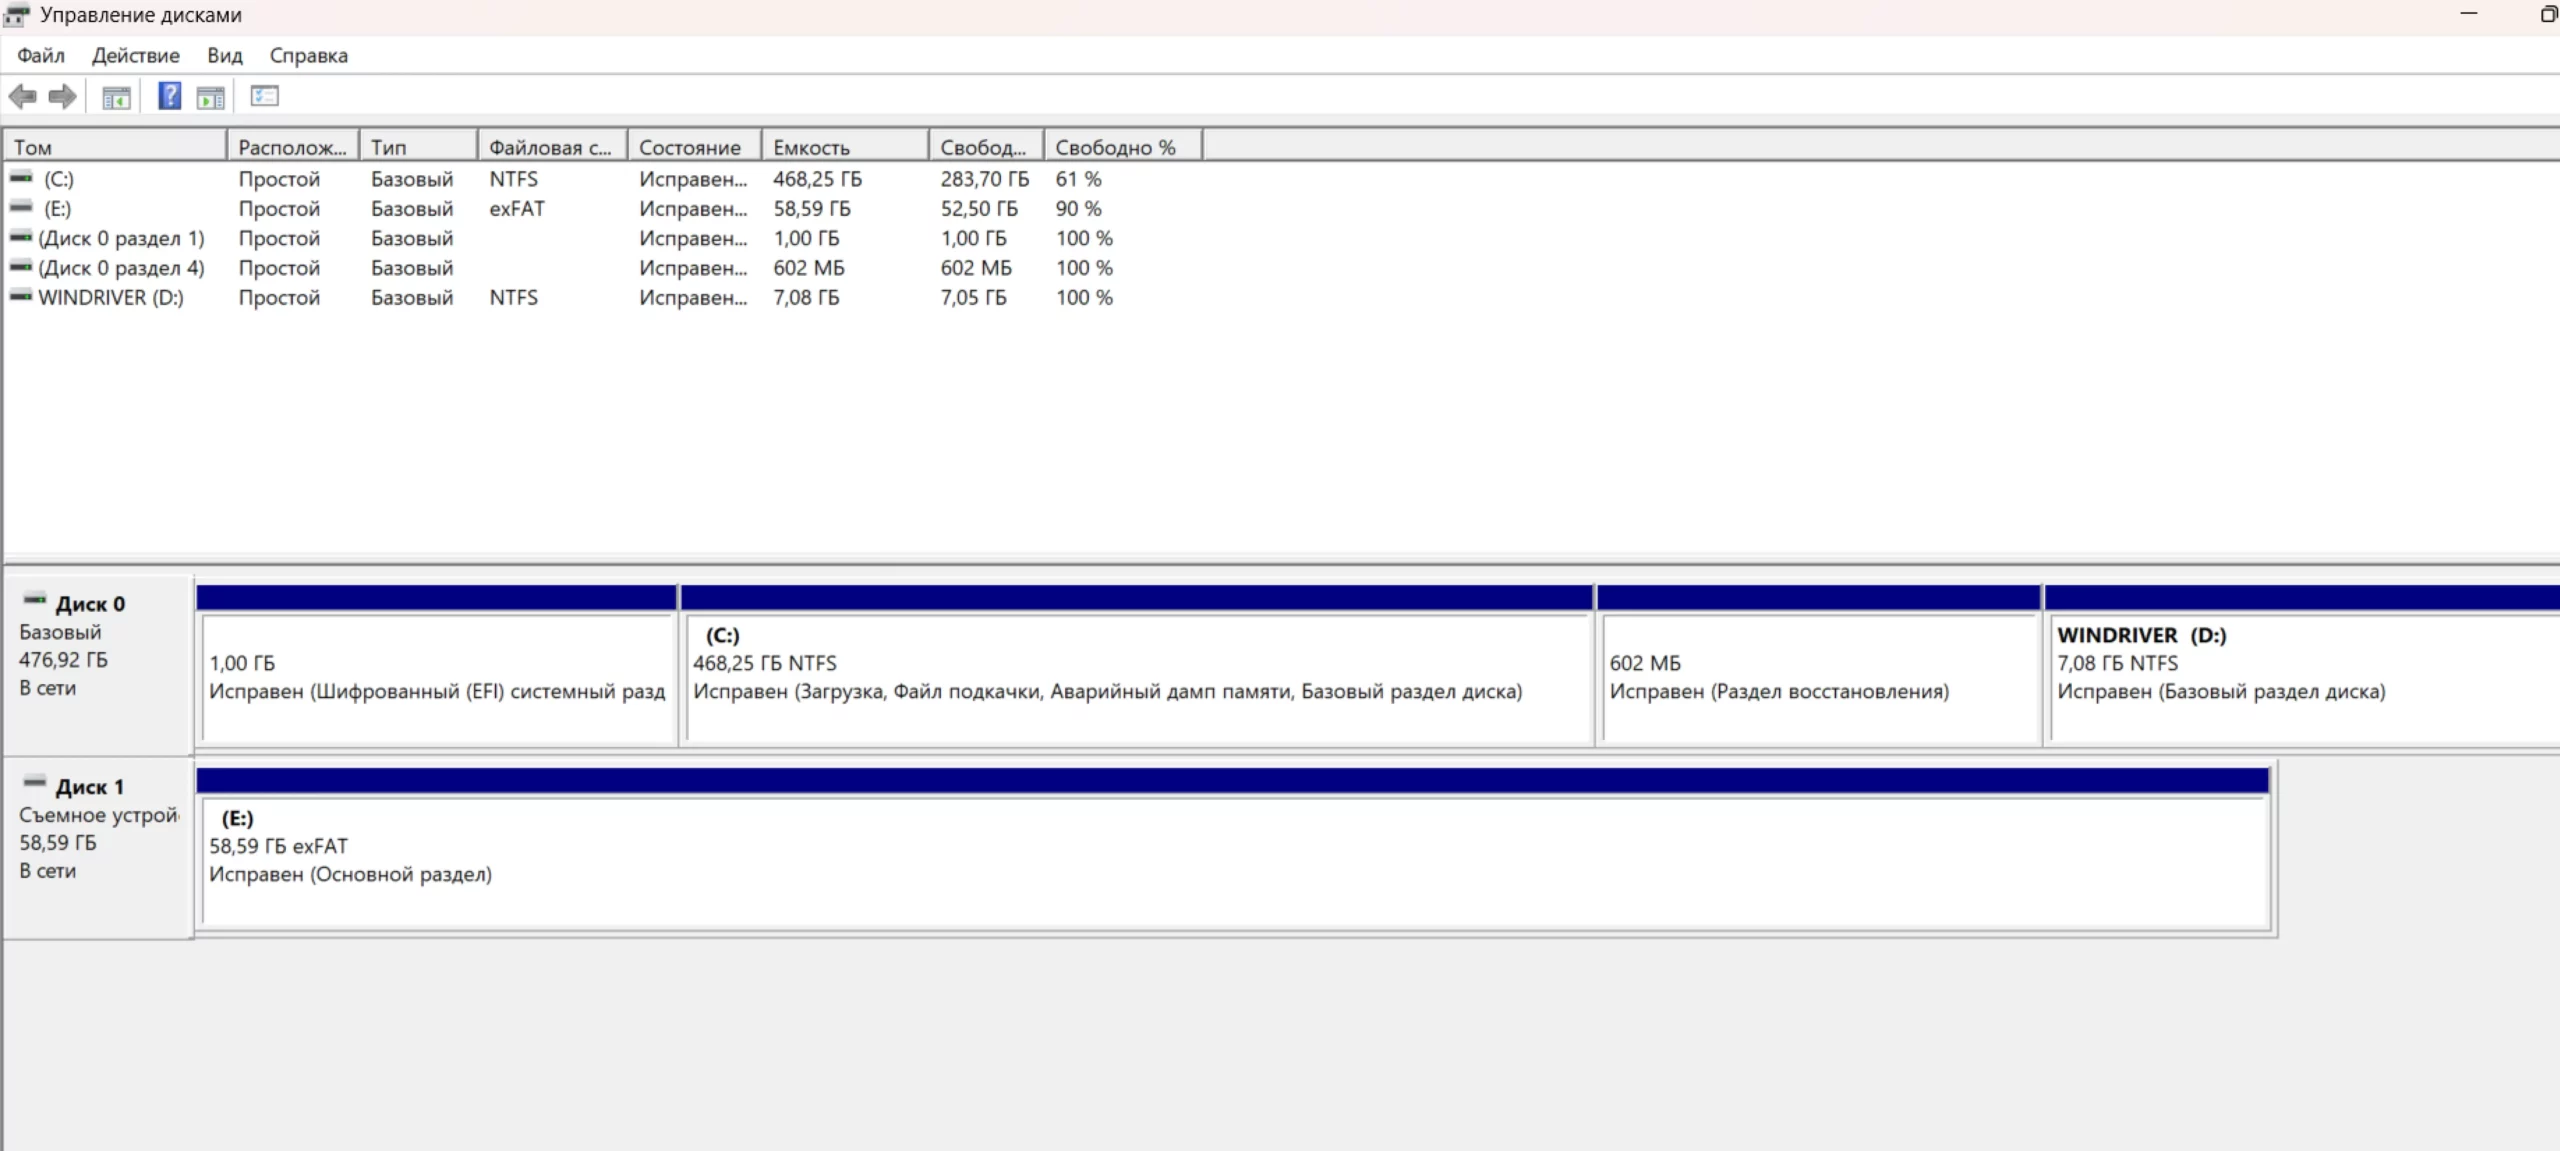
Task: Select the (C:) 468,25 ГБ NTFS partition block
Action: pos(1136,676)
